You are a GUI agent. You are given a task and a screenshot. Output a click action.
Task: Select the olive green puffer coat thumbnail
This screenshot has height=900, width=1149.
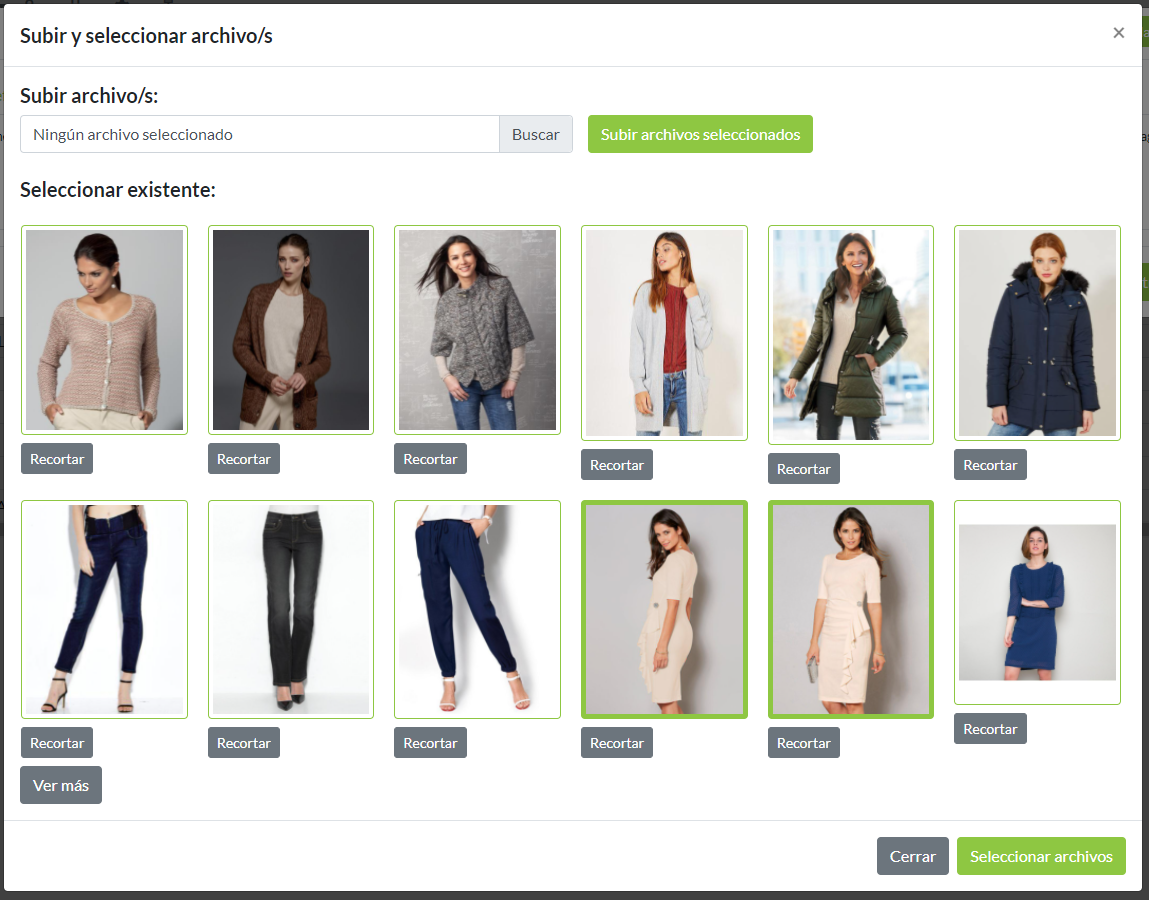pyautogui.click(x=851, y=335)
